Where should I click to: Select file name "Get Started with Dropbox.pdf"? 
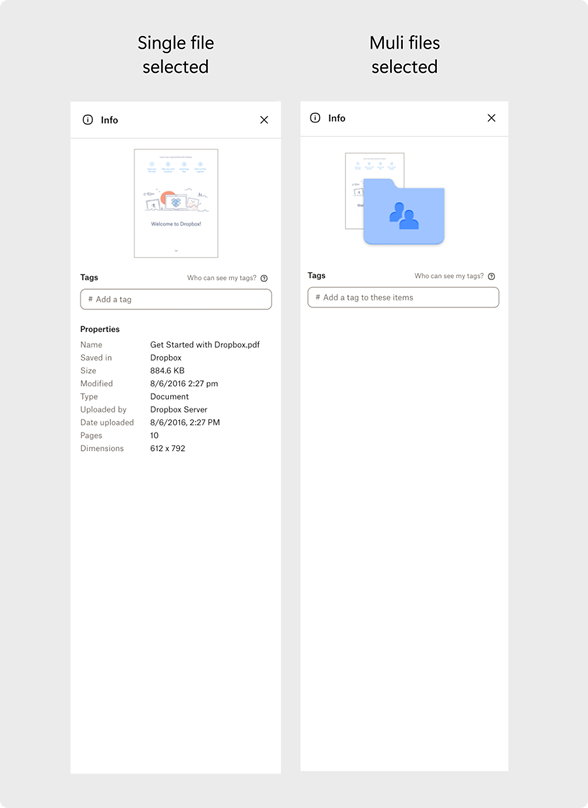[x=205, y=345]
